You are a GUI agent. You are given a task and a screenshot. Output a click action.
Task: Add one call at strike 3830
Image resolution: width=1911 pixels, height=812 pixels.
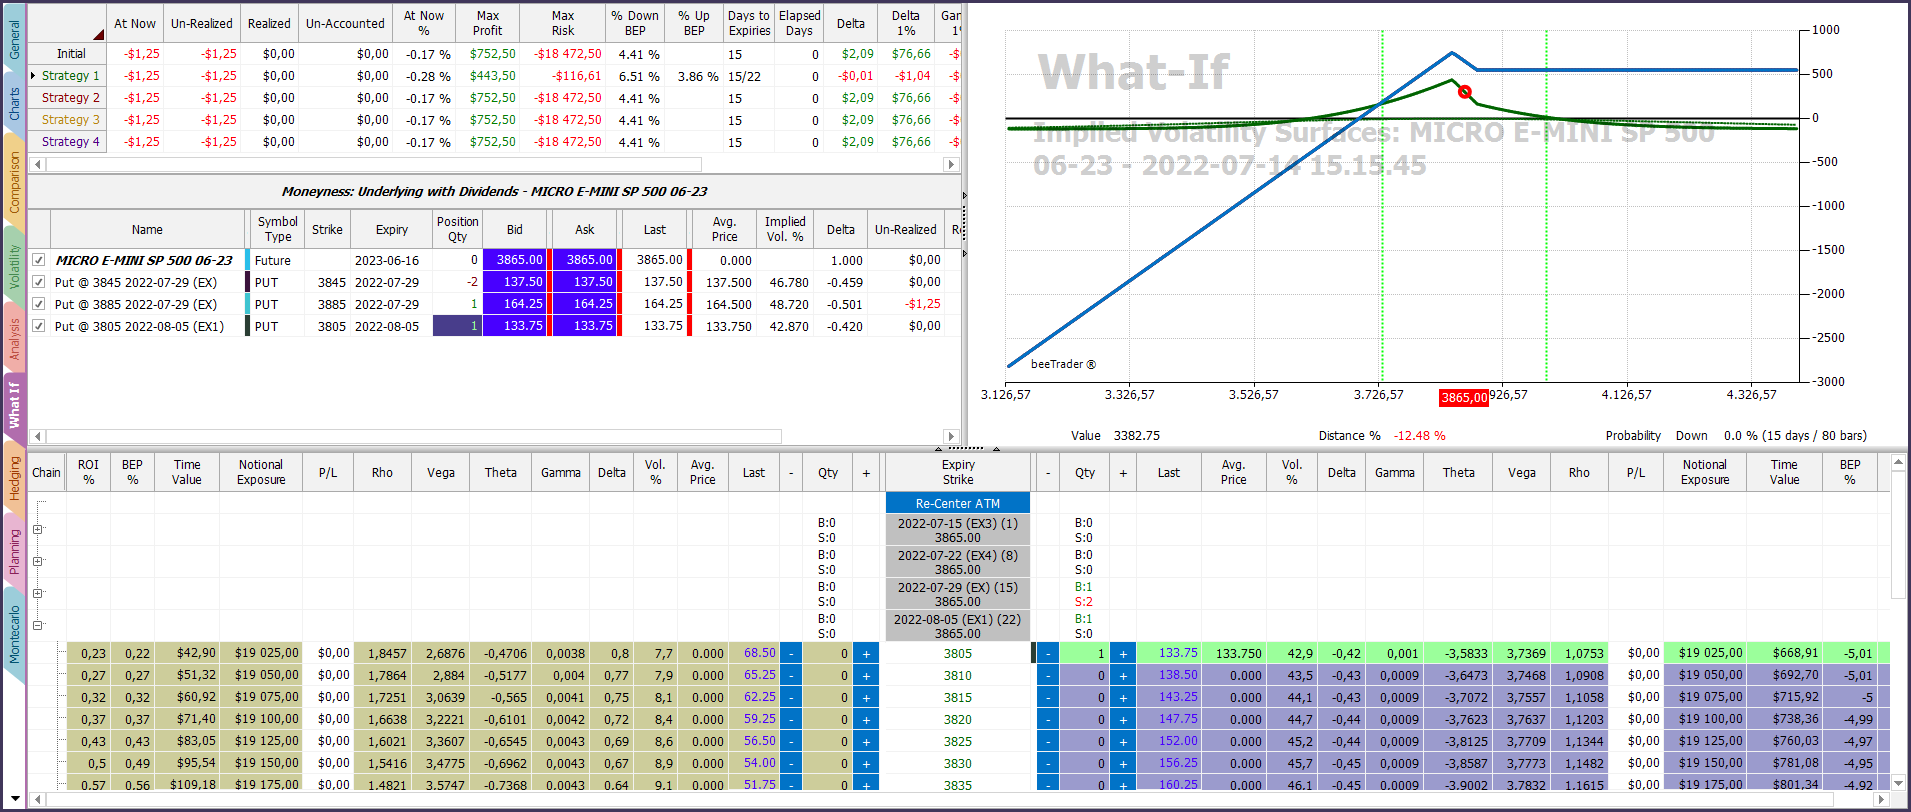[x=866, y=764]
